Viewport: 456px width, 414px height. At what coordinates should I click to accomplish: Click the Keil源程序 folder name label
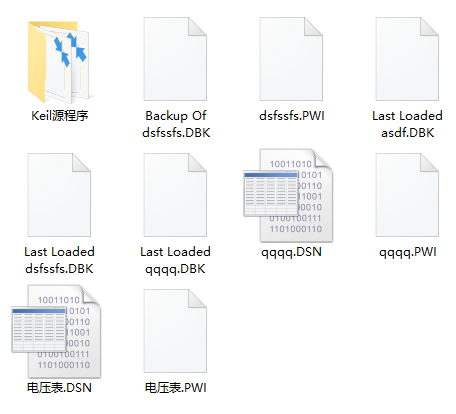click(60, 116)
